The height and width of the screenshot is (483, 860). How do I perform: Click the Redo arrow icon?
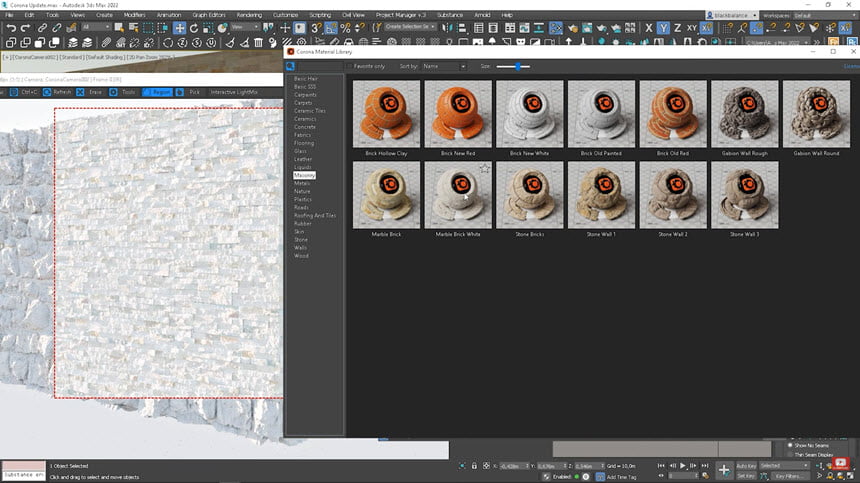pos(25,28)
